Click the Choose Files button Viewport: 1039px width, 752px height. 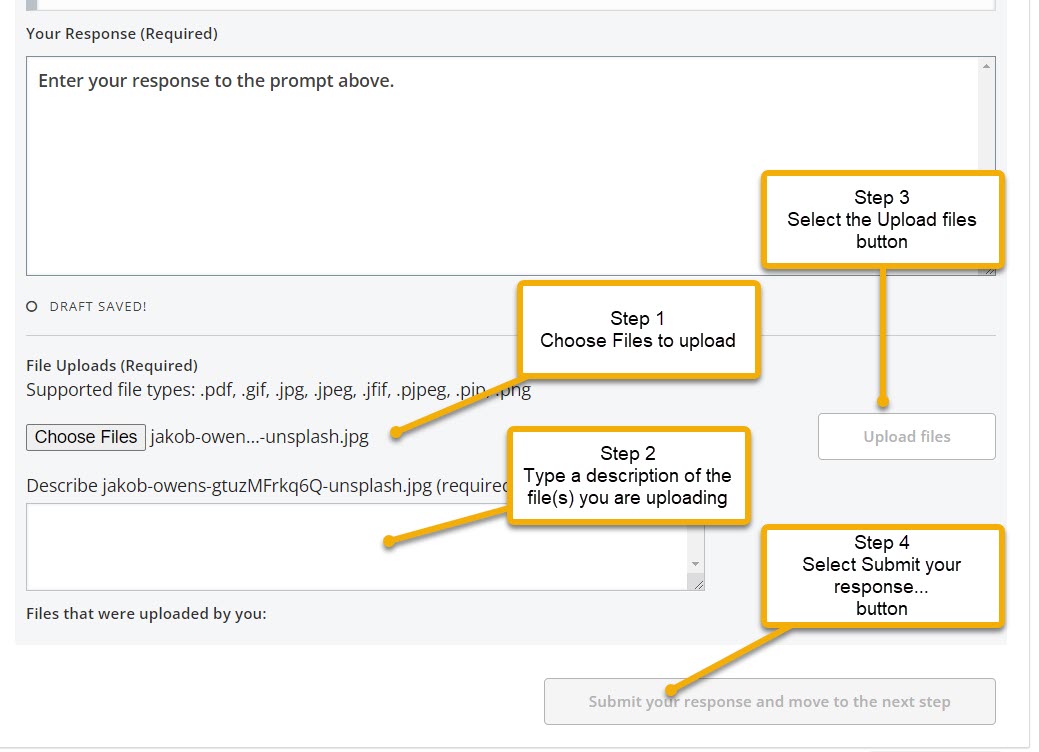tap(86, 437)
